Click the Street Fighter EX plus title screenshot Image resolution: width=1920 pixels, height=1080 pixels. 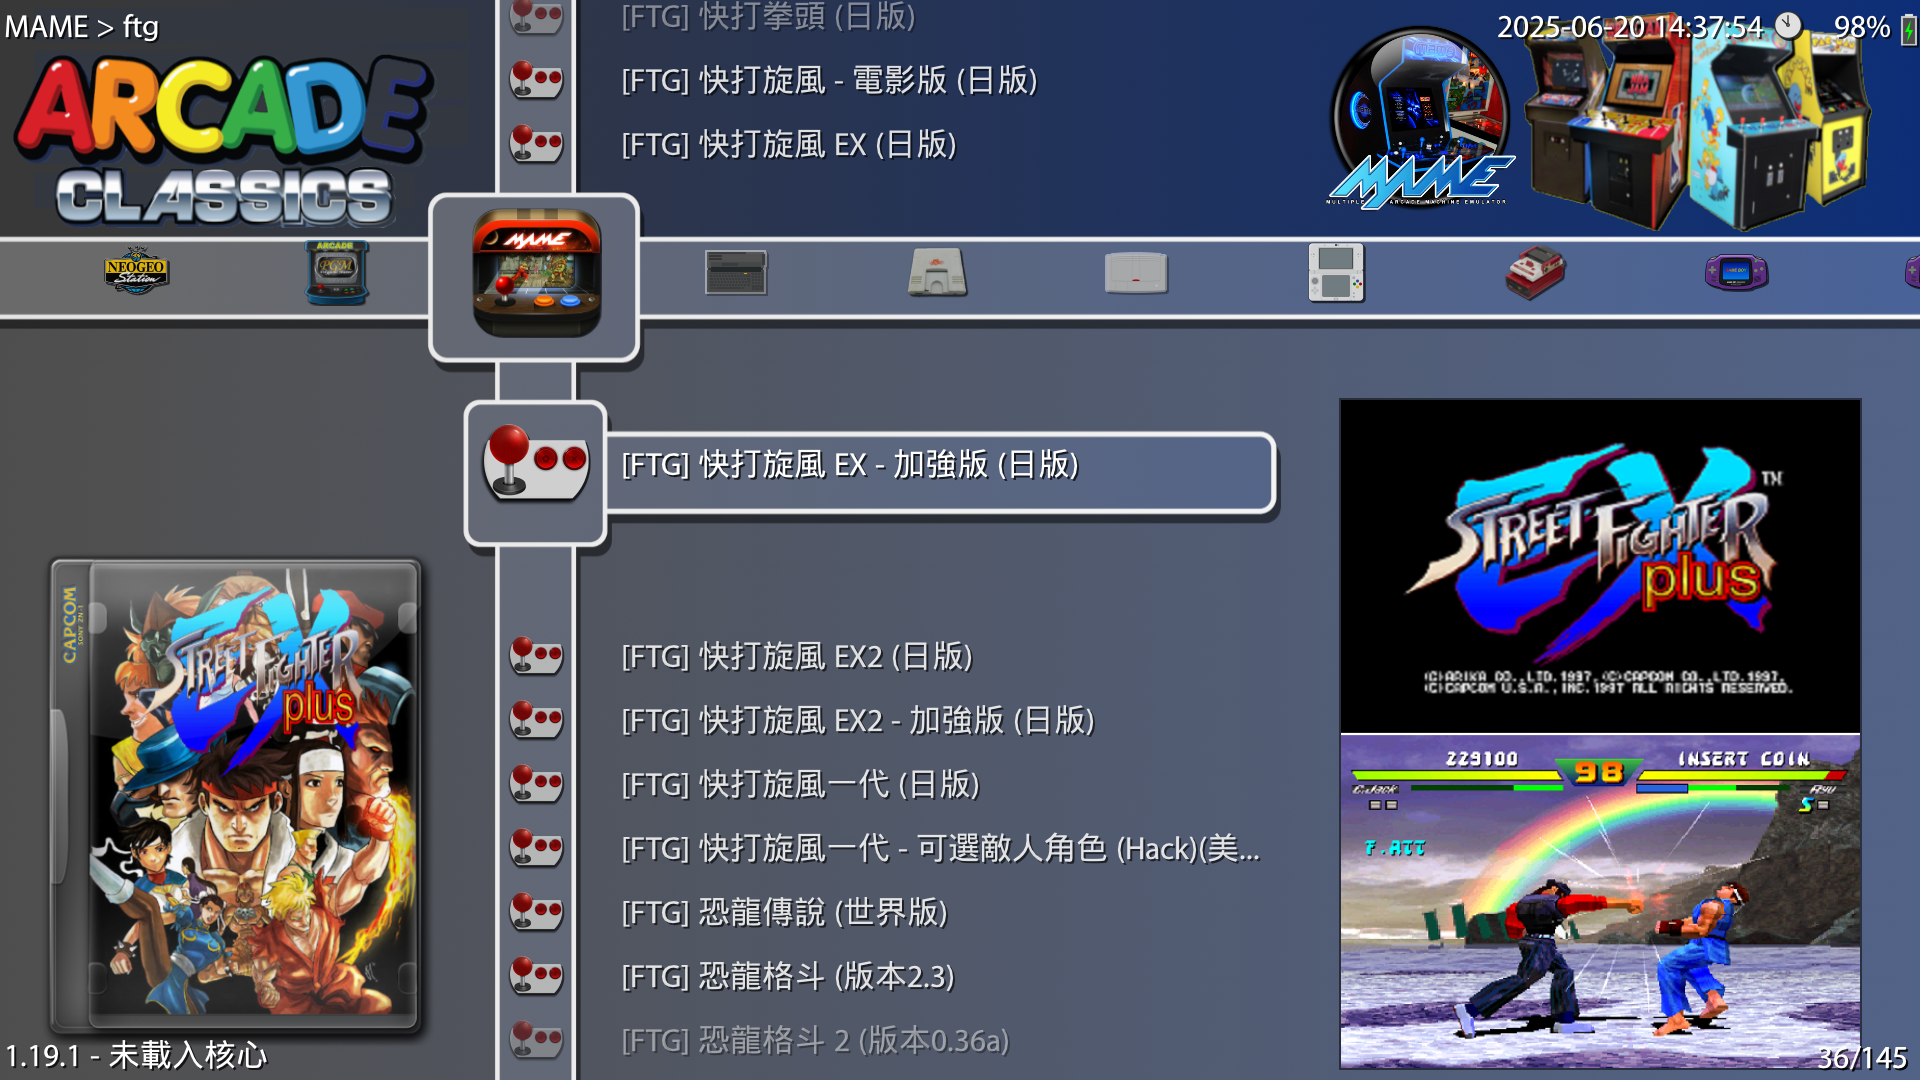point(1600,566)
